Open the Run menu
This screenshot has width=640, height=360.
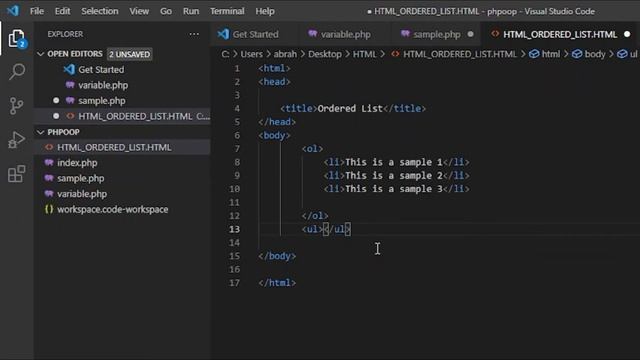[191, 11]
